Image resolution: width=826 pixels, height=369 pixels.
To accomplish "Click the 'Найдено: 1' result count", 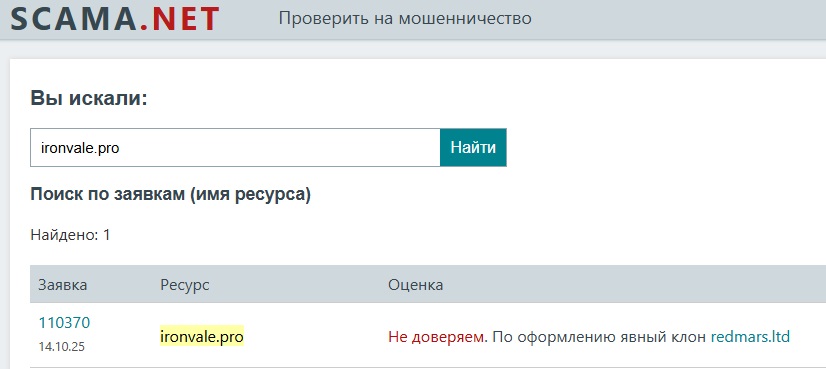I will coord(71,235).
